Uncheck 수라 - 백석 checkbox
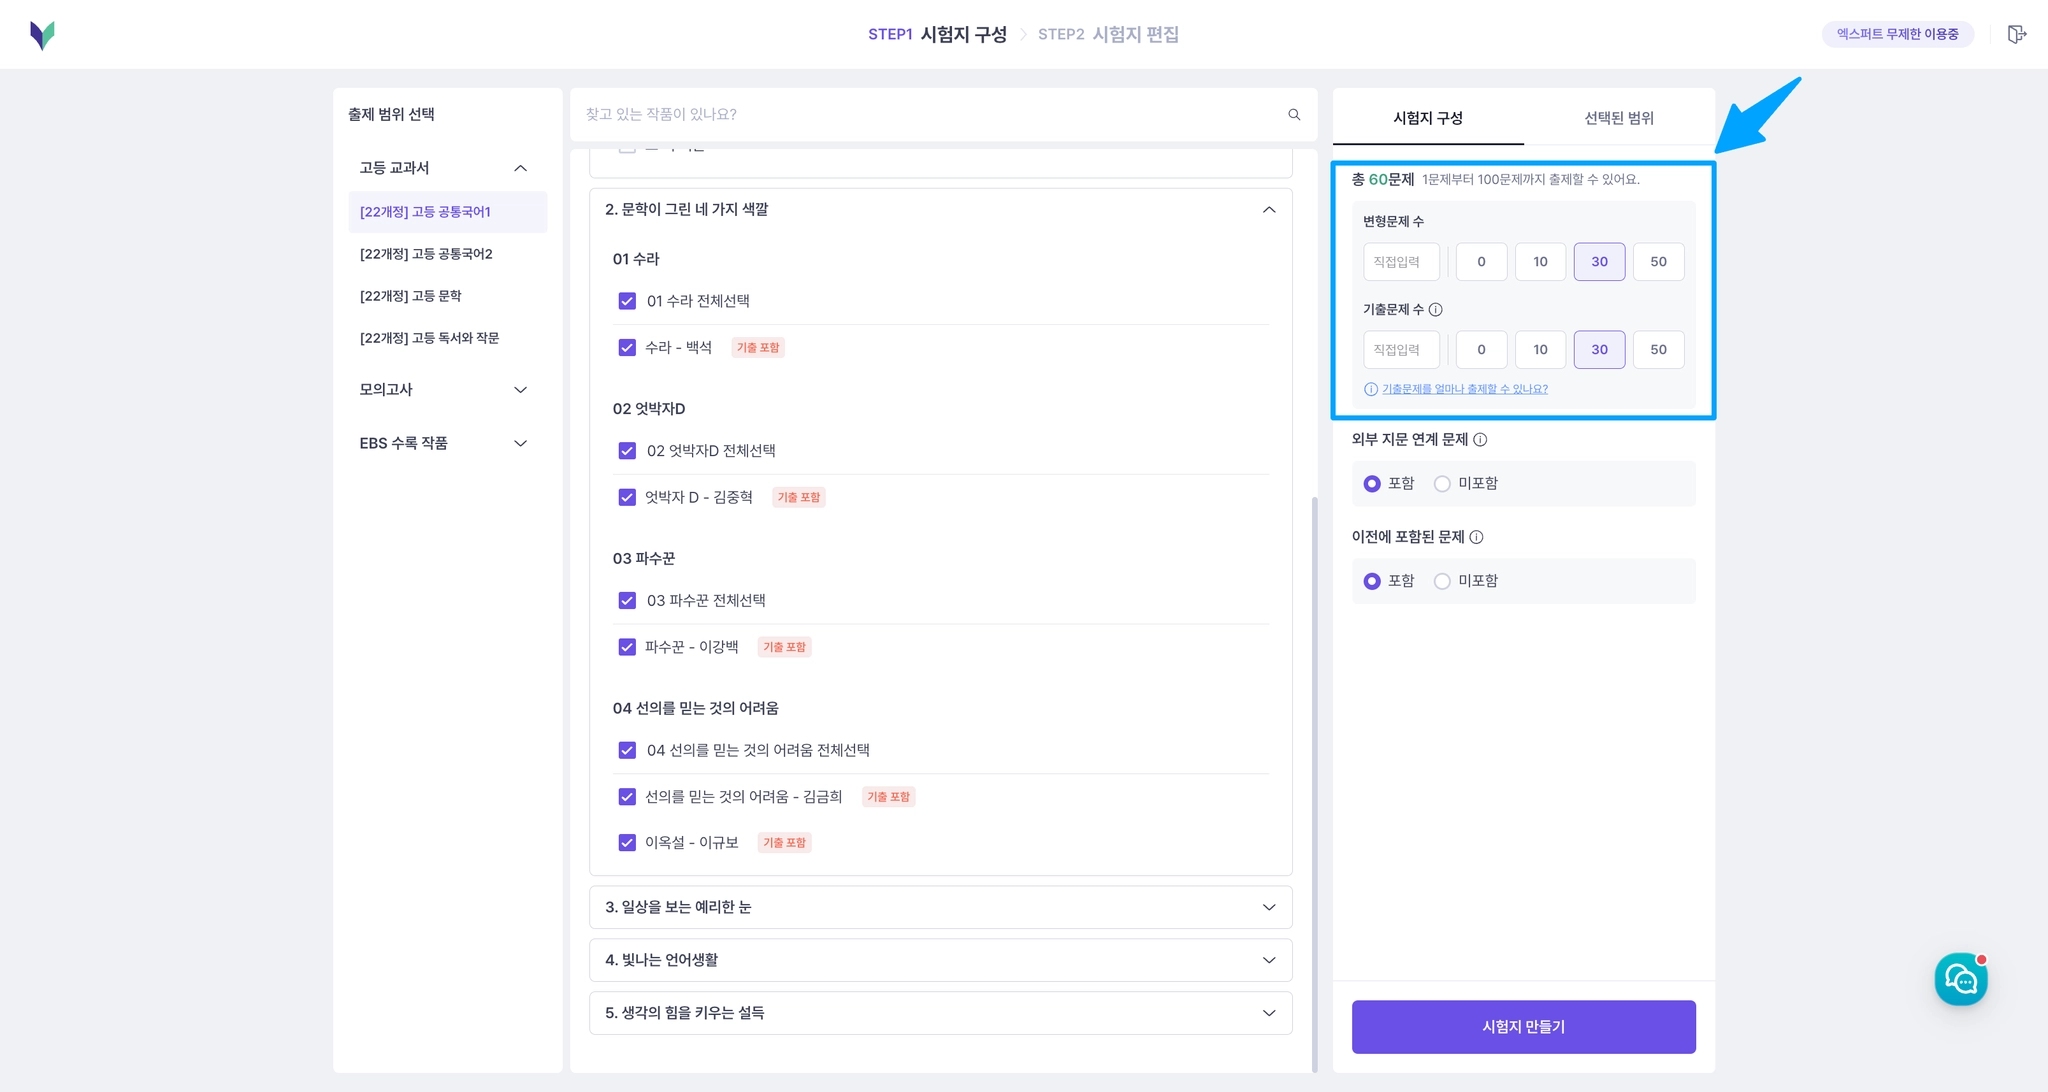Image resolution: width=2048 pixels, height=1092 pixels. [x=627, y=348]
